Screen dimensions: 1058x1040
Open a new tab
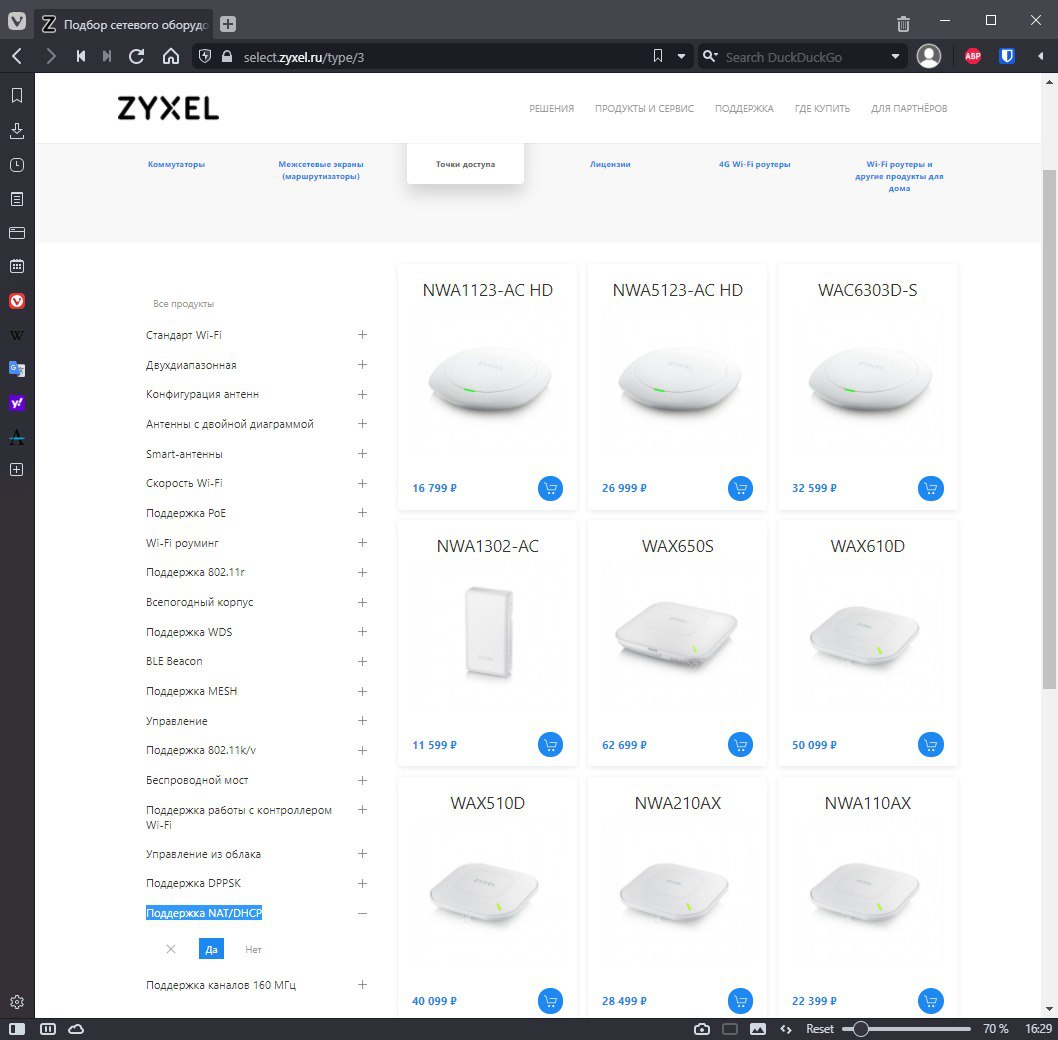pos(228,24)
